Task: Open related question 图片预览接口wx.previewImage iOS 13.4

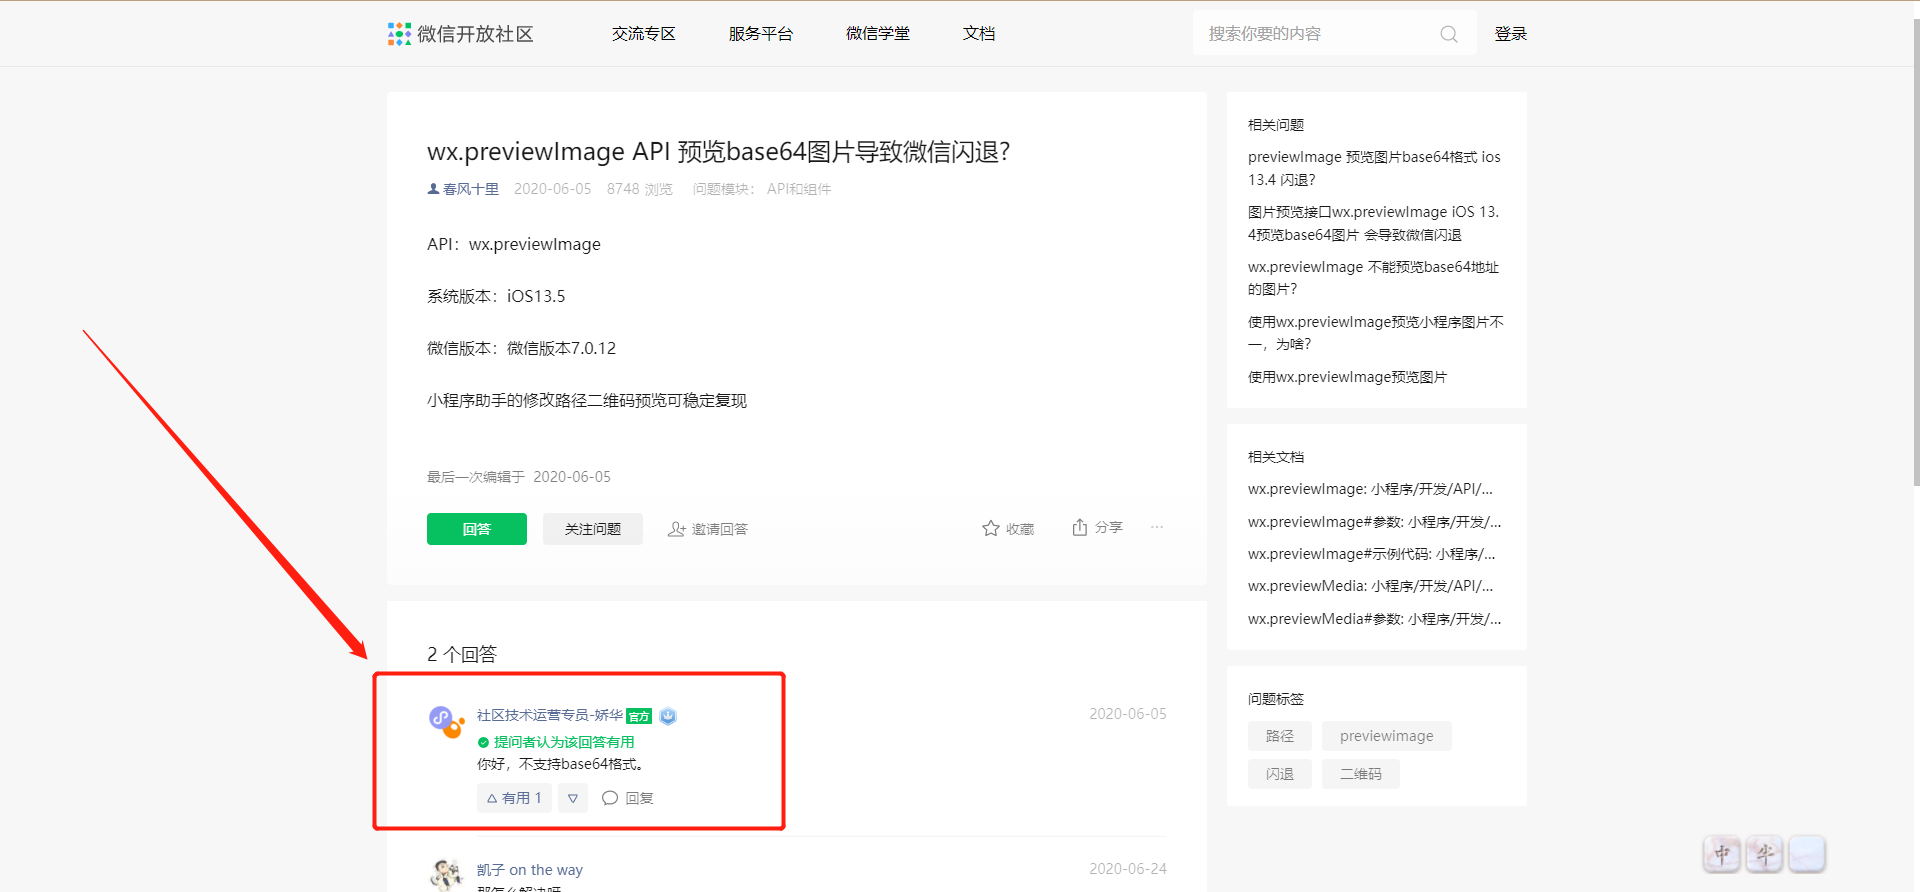Action: [x=1374, y=223]
